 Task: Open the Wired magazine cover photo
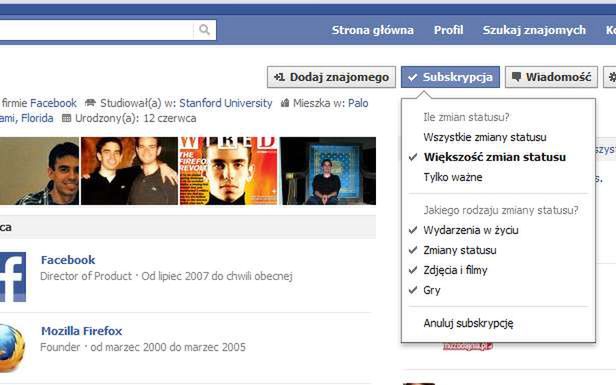coord(228,171)
